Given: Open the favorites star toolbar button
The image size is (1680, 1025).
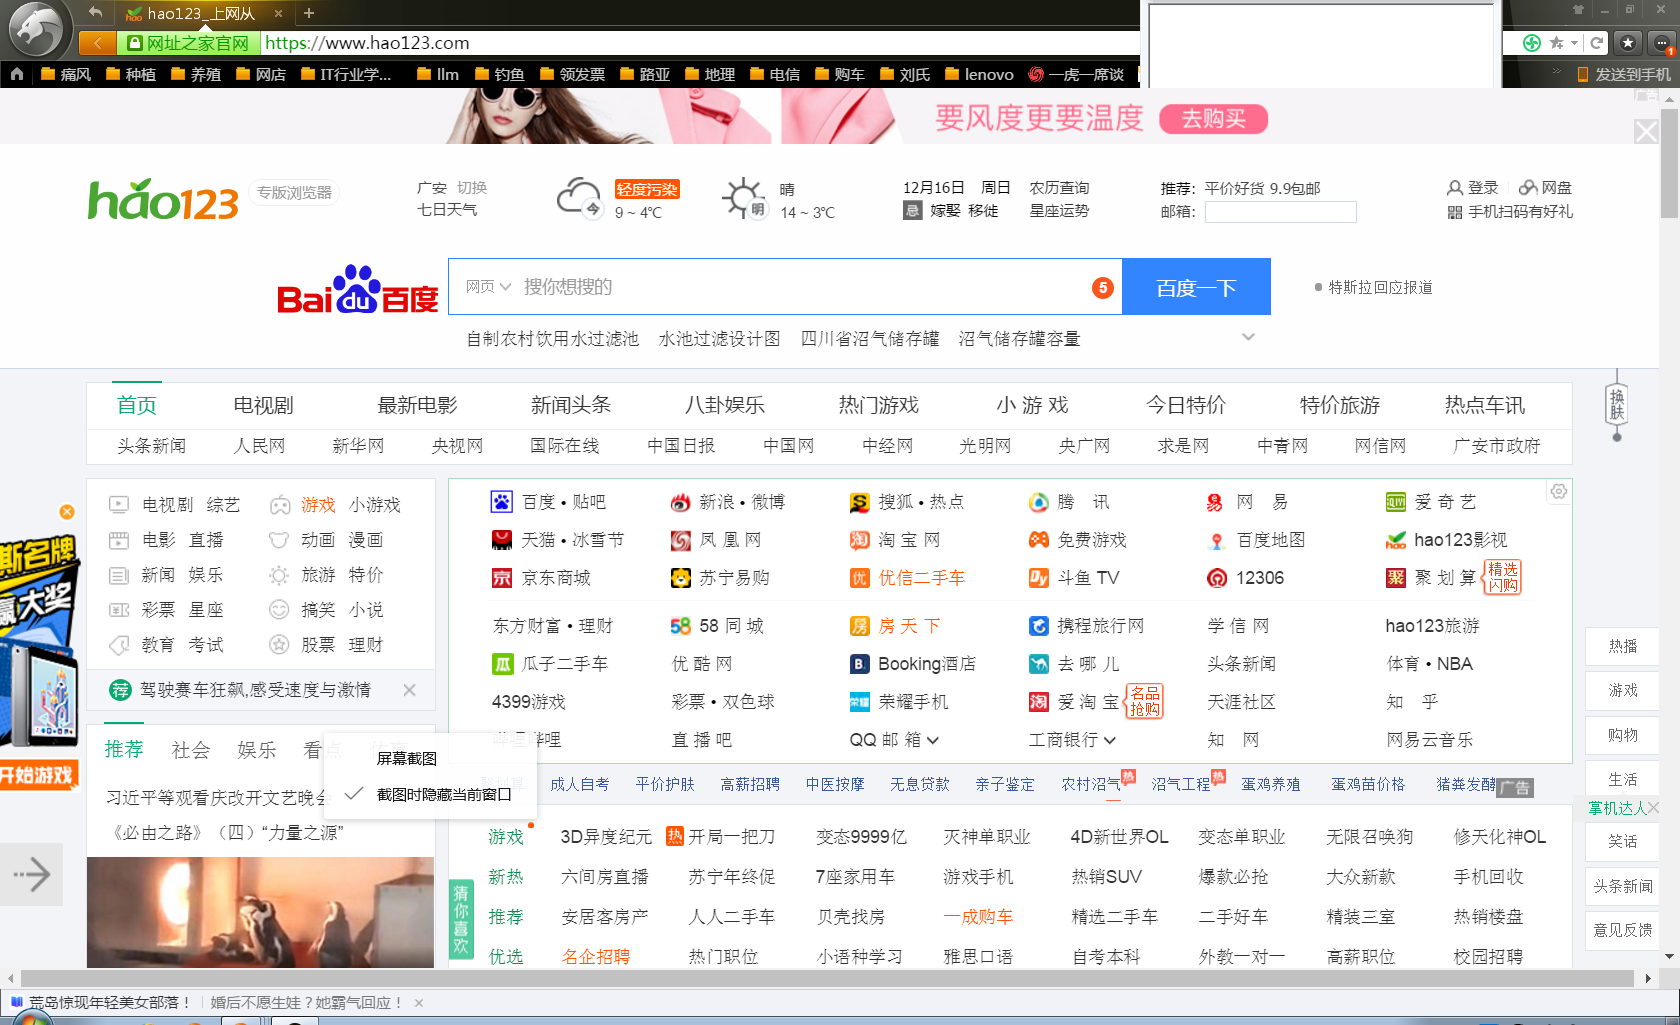Looking at the screenshot, I should 1628,43.
